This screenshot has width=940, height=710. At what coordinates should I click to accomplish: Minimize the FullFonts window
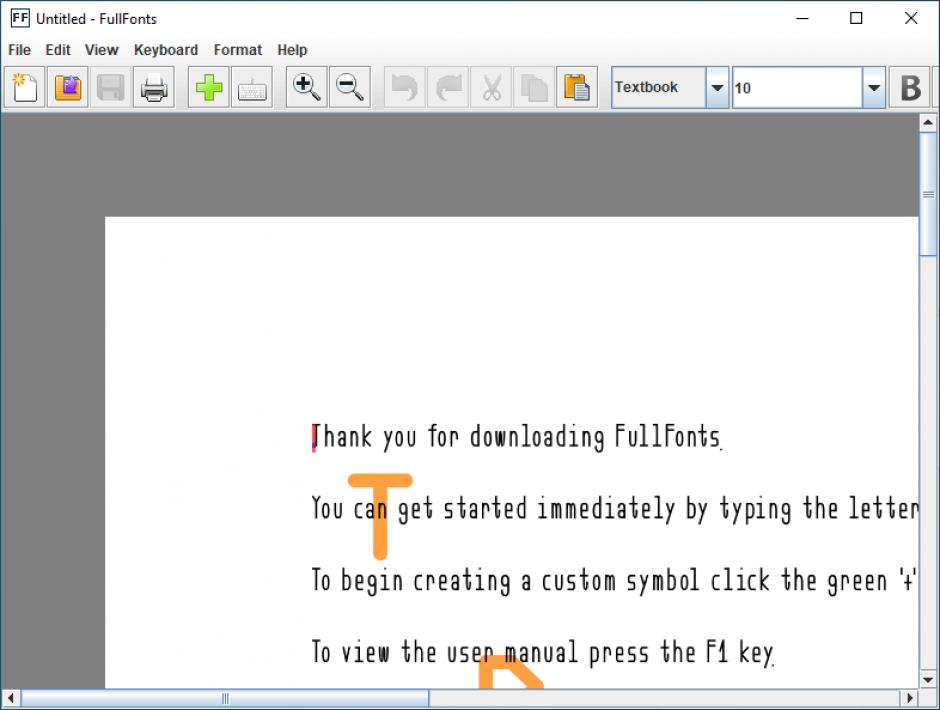(802, 18)
